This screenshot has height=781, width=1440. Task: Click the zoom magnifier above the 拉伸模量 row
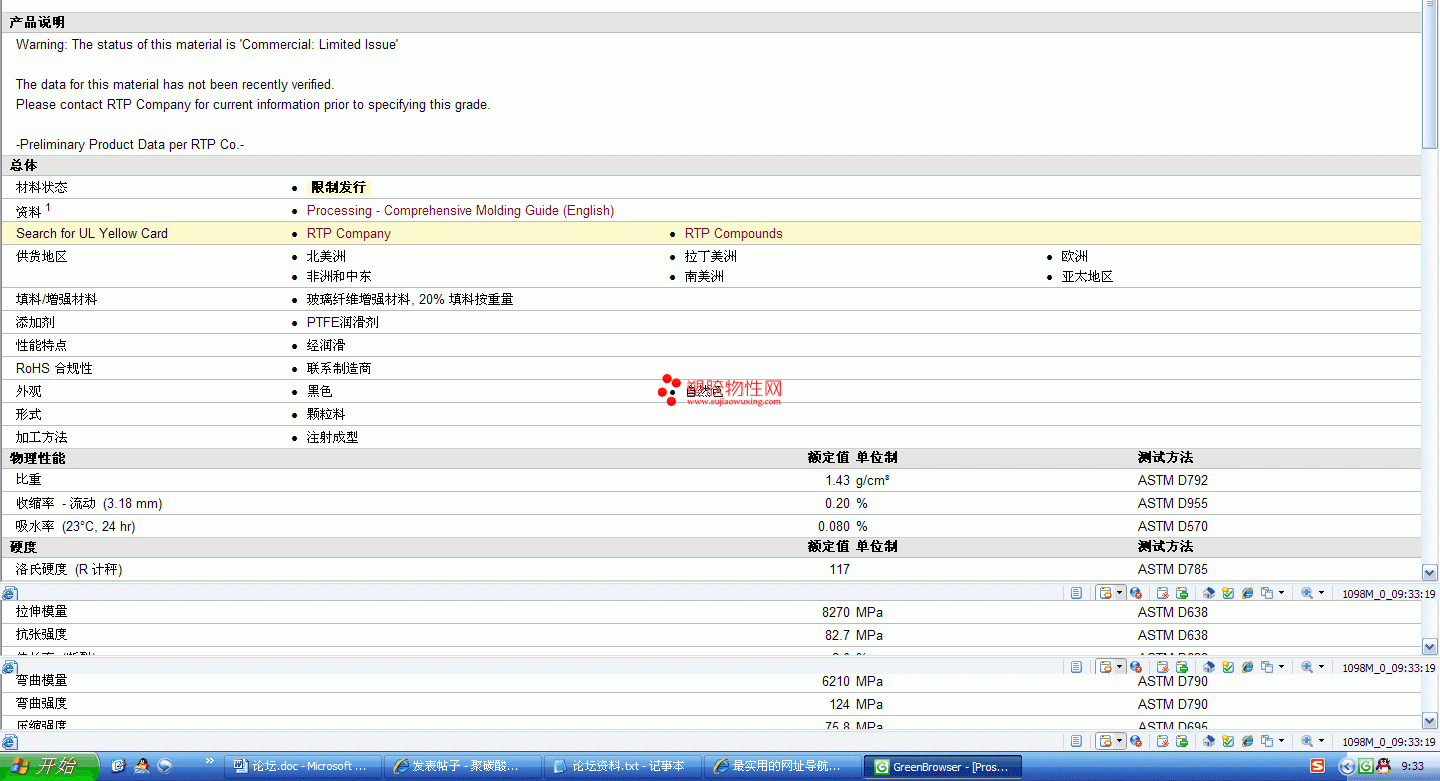[x=1307, y=593]
